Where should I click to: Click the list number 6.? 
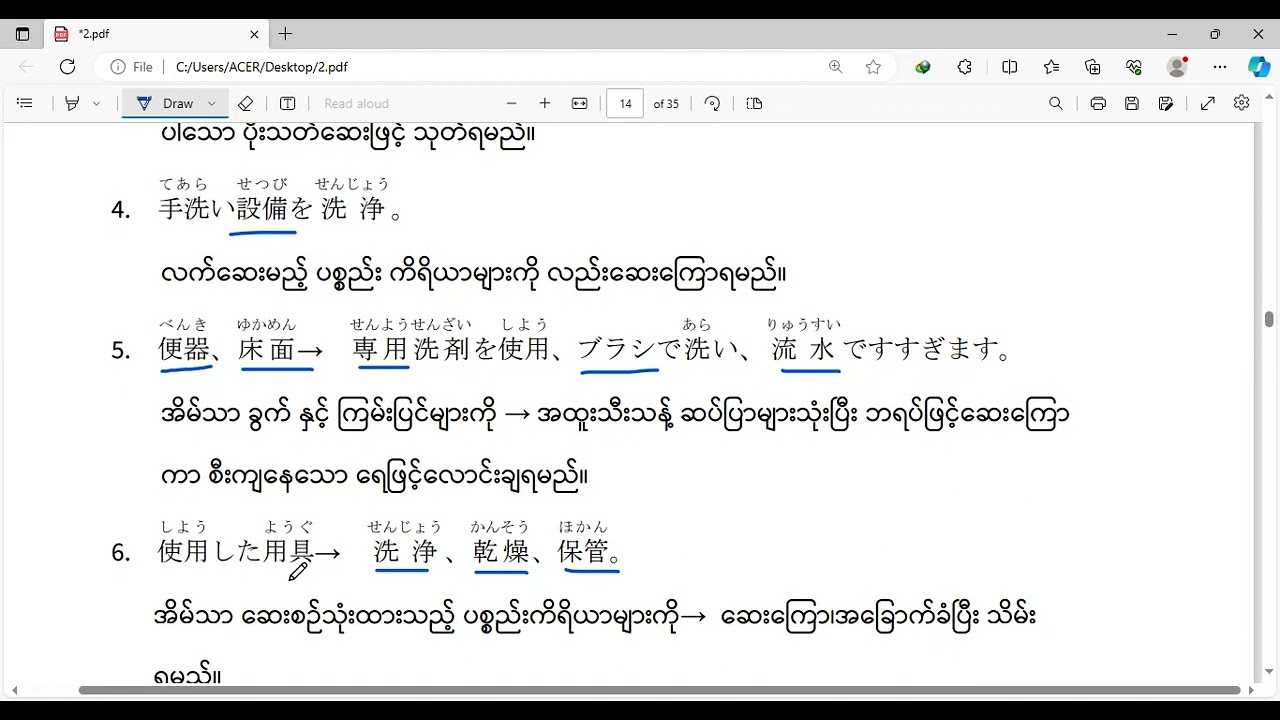point(121,552)
